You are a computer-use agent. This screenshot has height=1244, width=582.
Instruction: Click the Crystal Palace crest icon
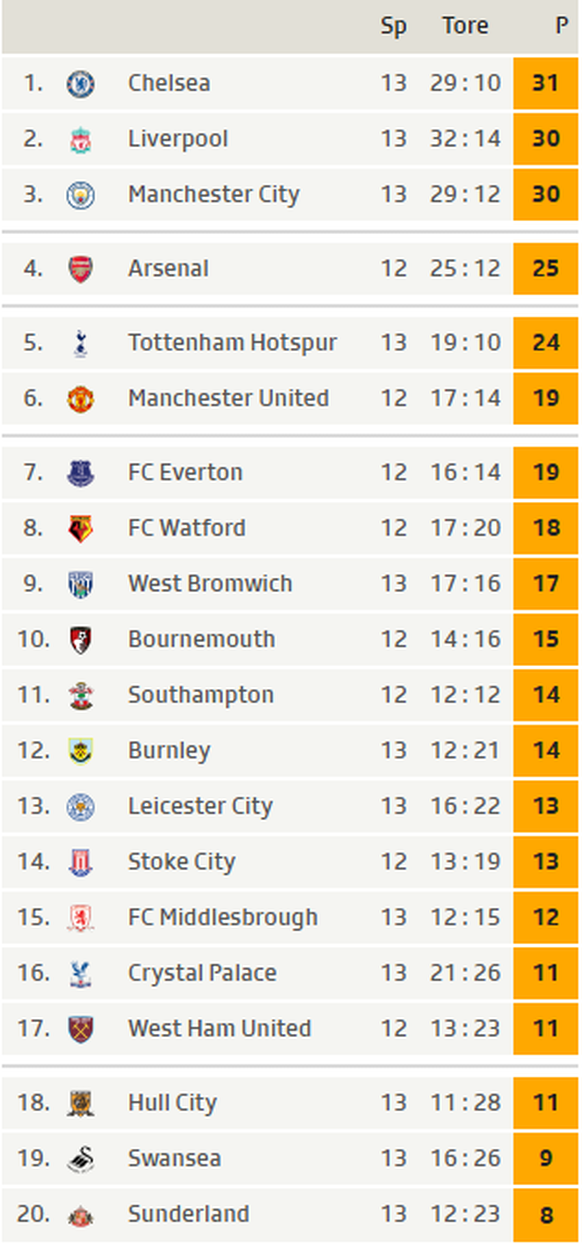pos(81,974)
